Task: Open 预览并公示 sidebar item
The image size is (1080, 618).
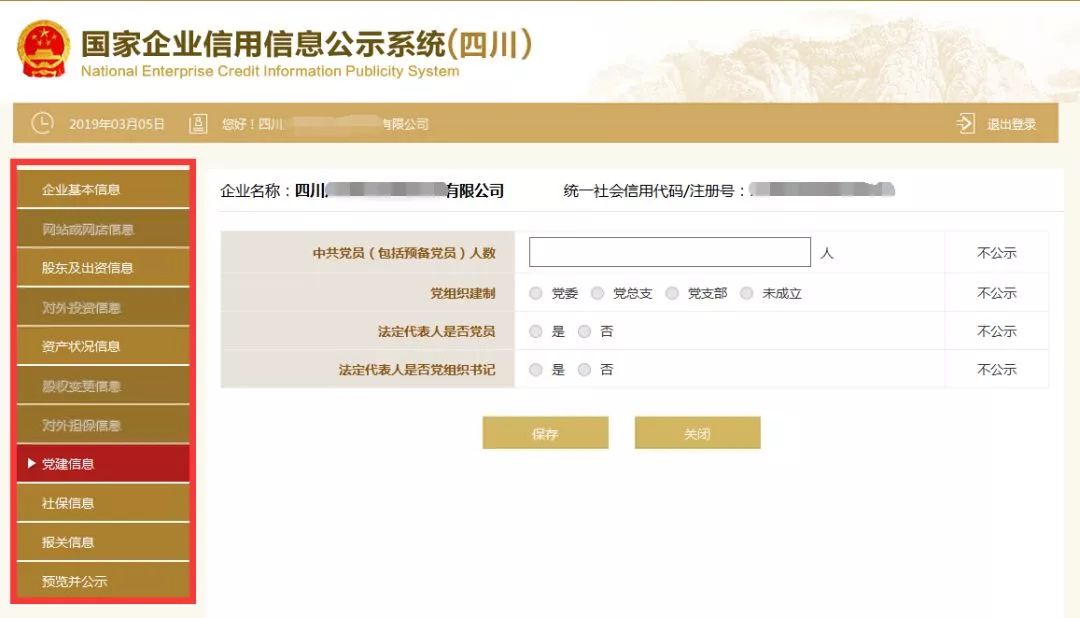Action: point(103,581)
